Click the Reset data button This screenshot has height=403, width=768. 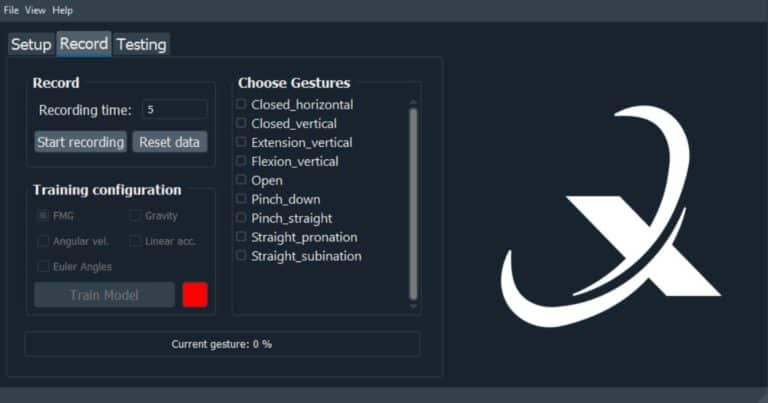[x=169, y=142]
